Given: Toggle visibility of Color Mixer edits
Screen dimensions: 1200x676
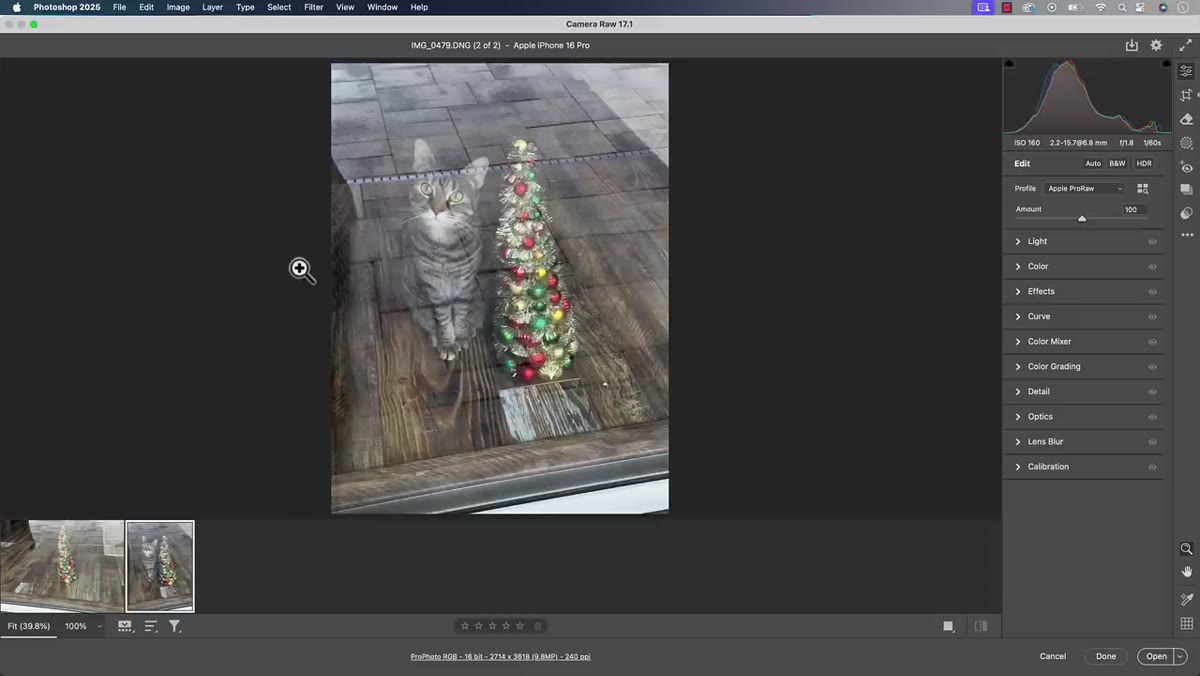Looking at the screenshot, I should tap(1152, 341).
